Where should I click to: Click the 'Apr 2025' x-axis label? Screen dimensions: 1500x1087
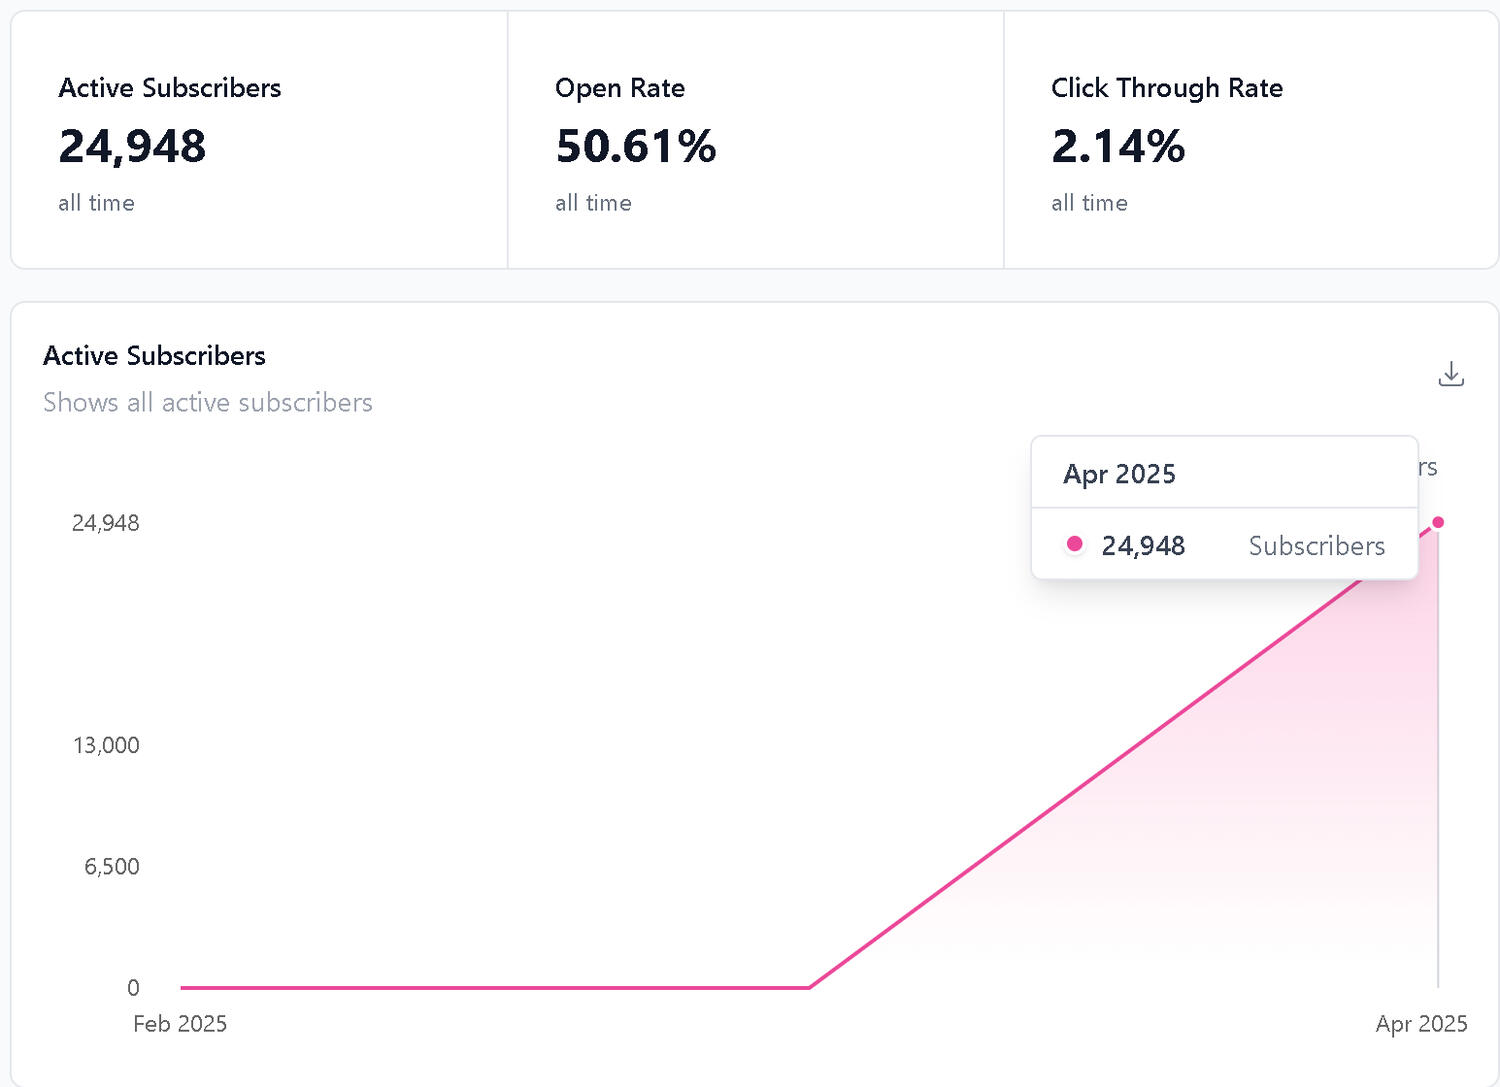[1421, 1024]
